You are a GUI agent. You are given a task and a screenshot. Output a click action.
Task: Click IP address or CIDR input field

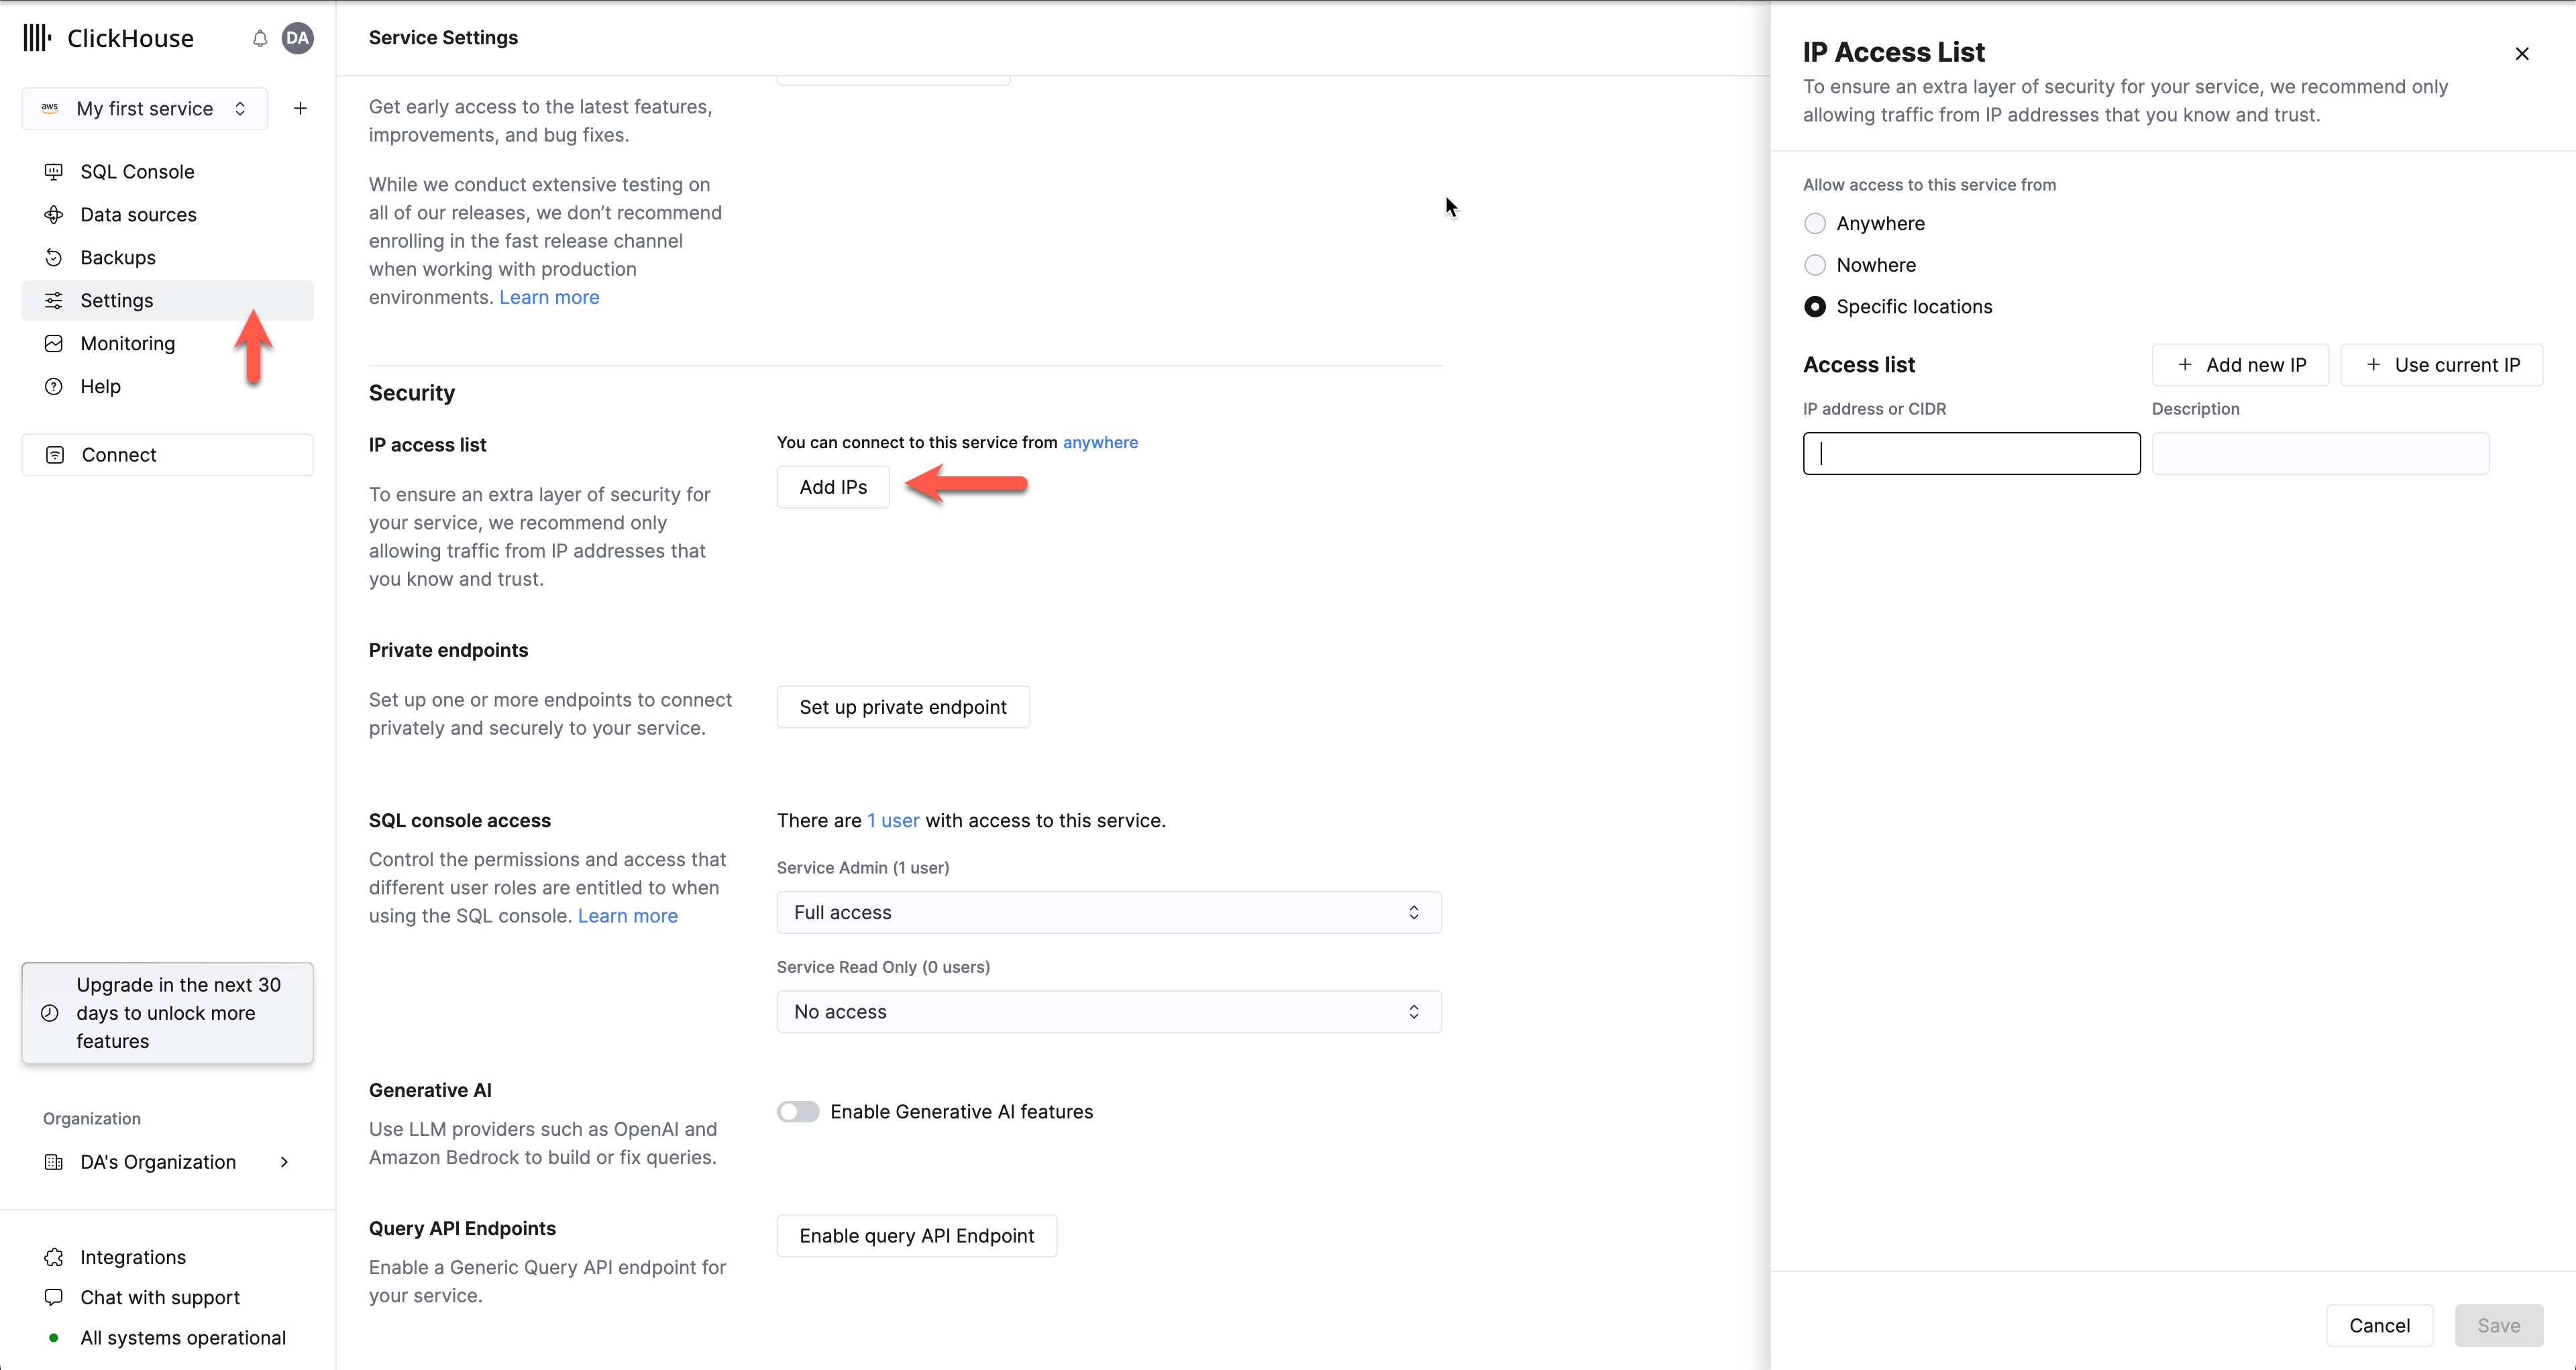[1973, 452]
